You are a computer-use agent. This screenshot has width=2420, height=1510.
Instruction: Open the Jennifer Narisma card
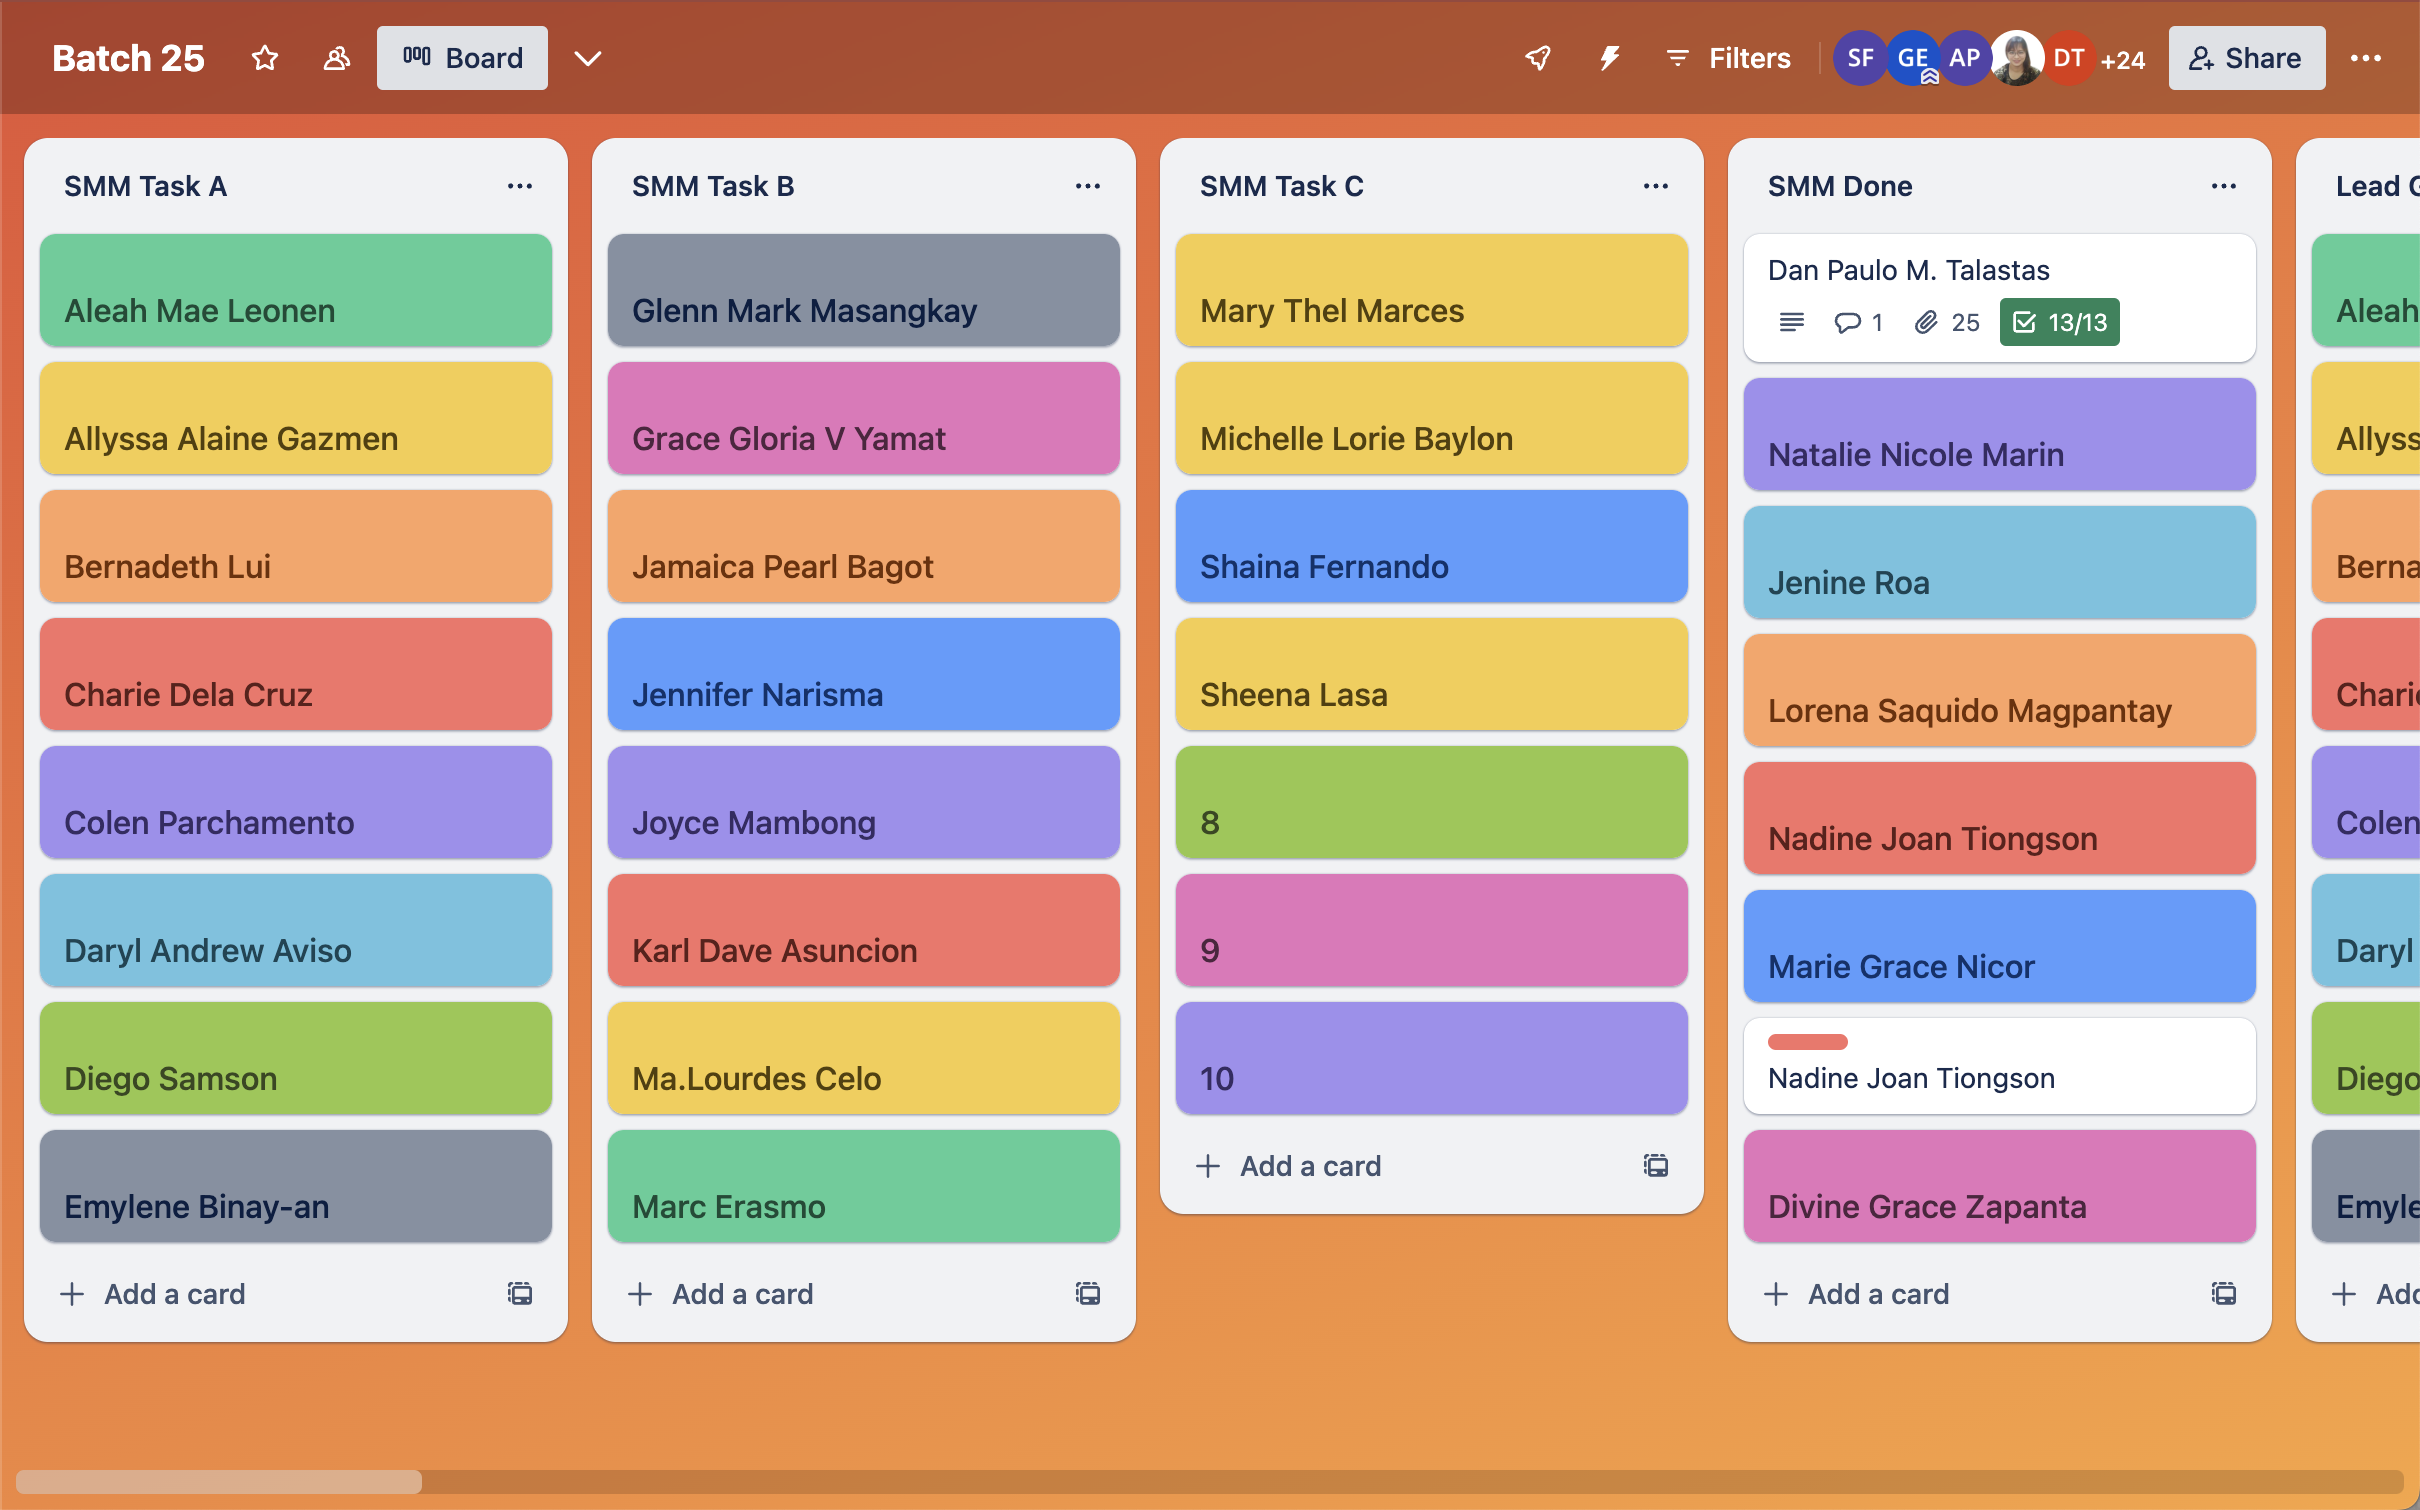click(x=864, y=674)
